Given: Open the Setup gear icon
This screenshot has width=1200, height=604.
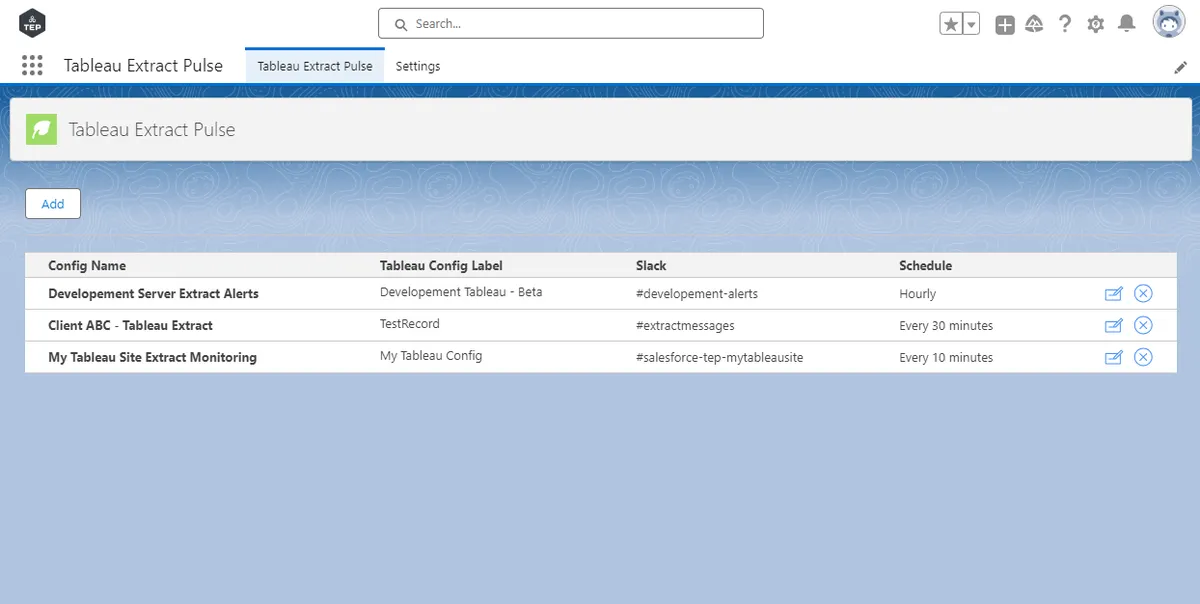Looking at the screenshot, I should click(x=1096, y=24).
